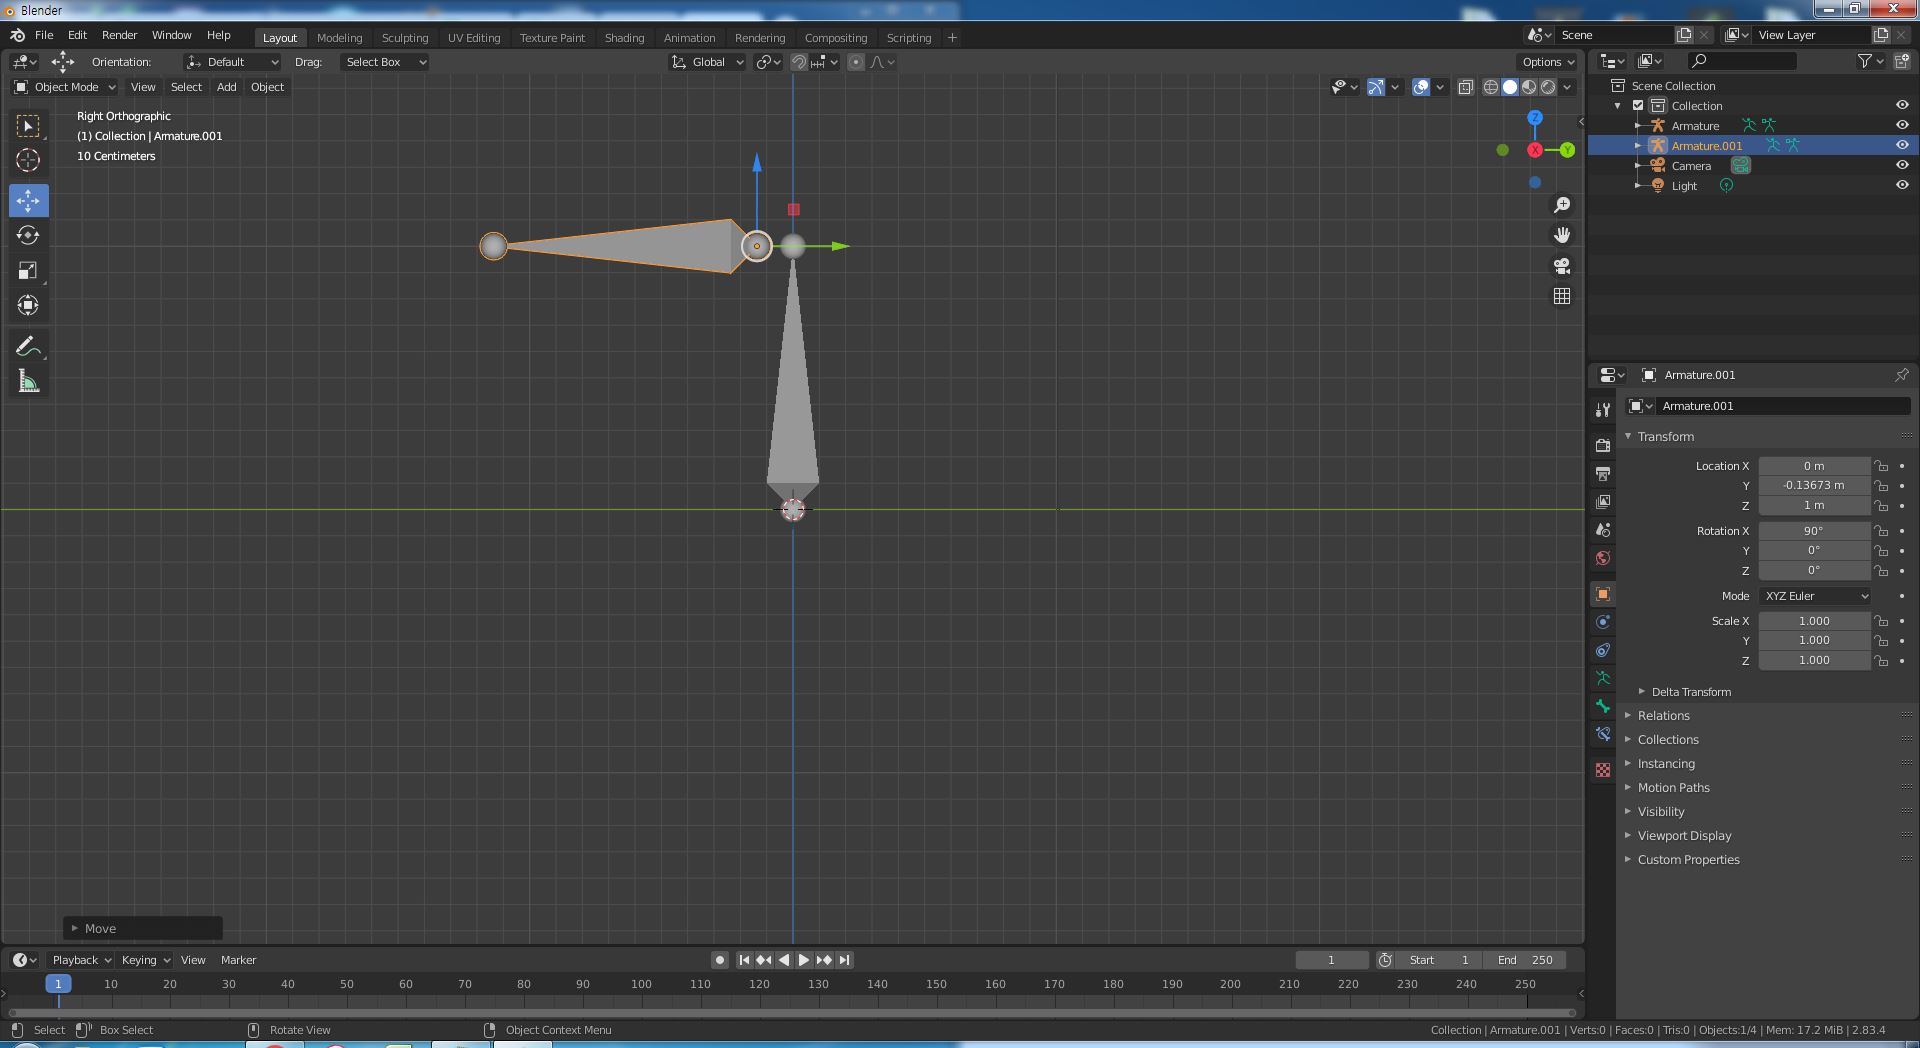
Task: Open the Orientation Default dropdown
Action: pyautogui.click(x=232, y=62)
